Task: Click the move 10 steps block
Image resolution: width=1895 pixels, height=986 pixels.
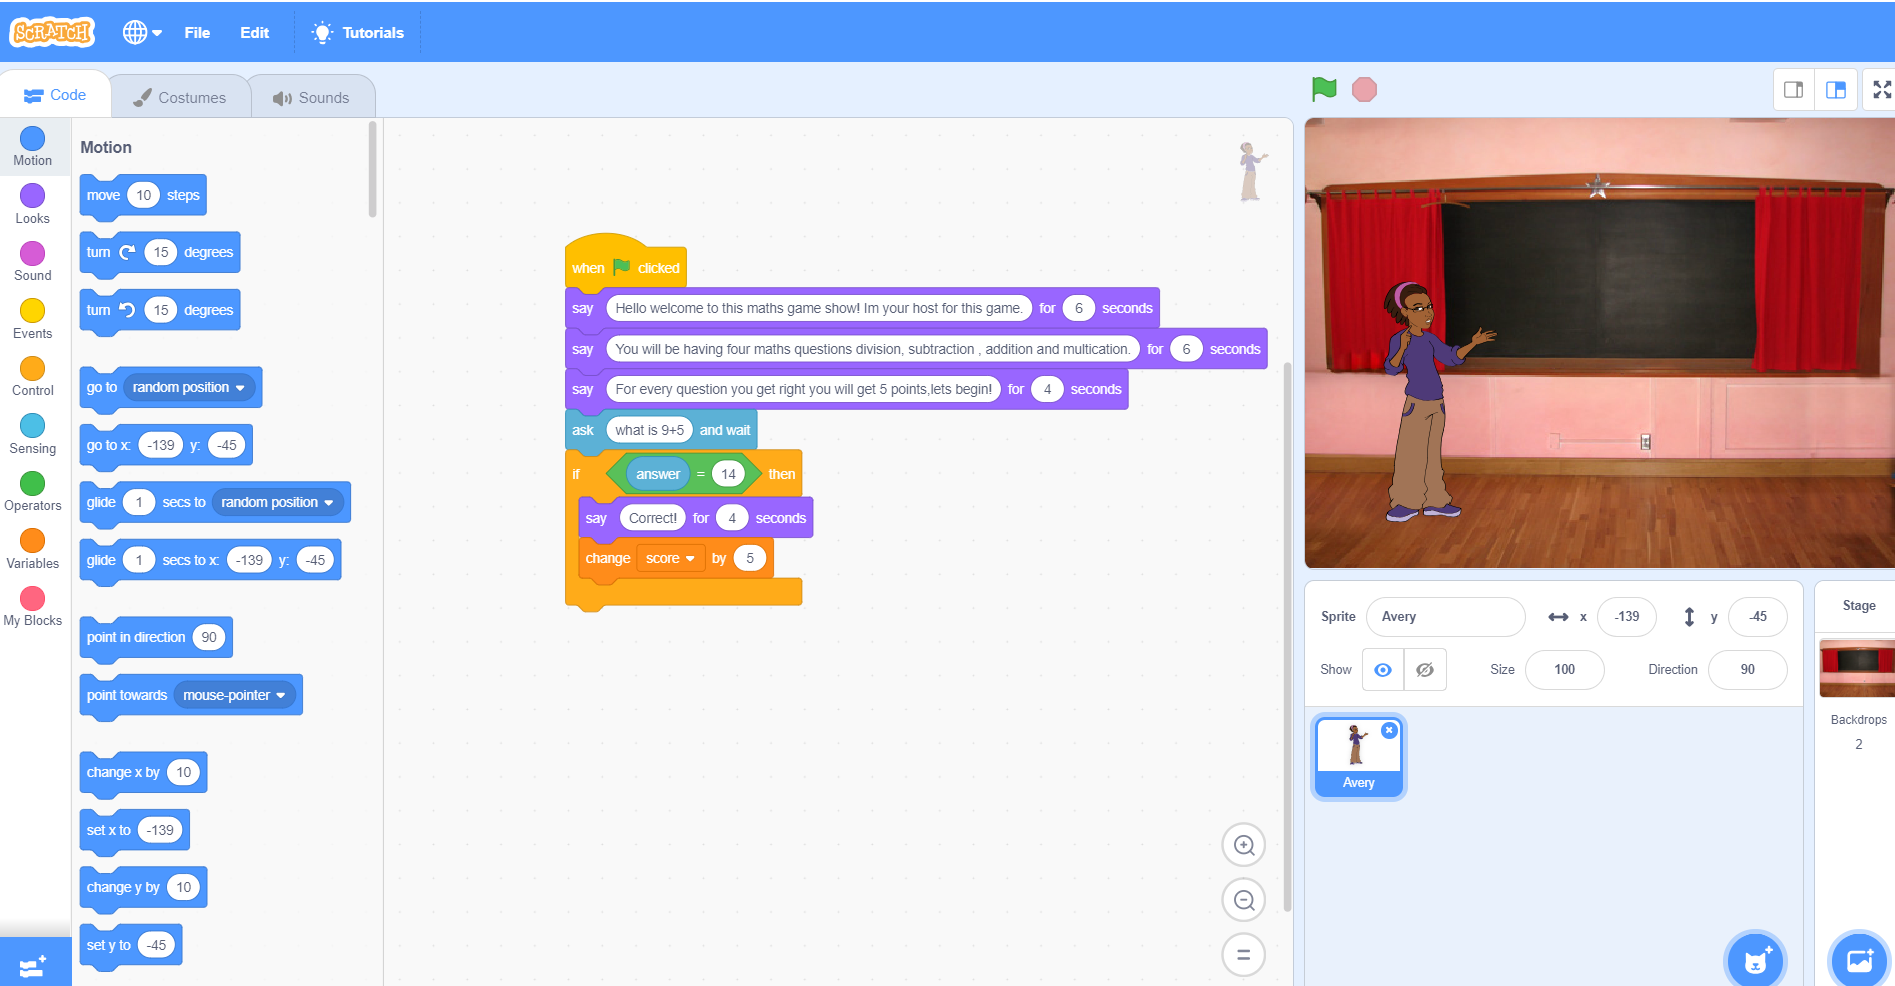Action: pos(142,196)
